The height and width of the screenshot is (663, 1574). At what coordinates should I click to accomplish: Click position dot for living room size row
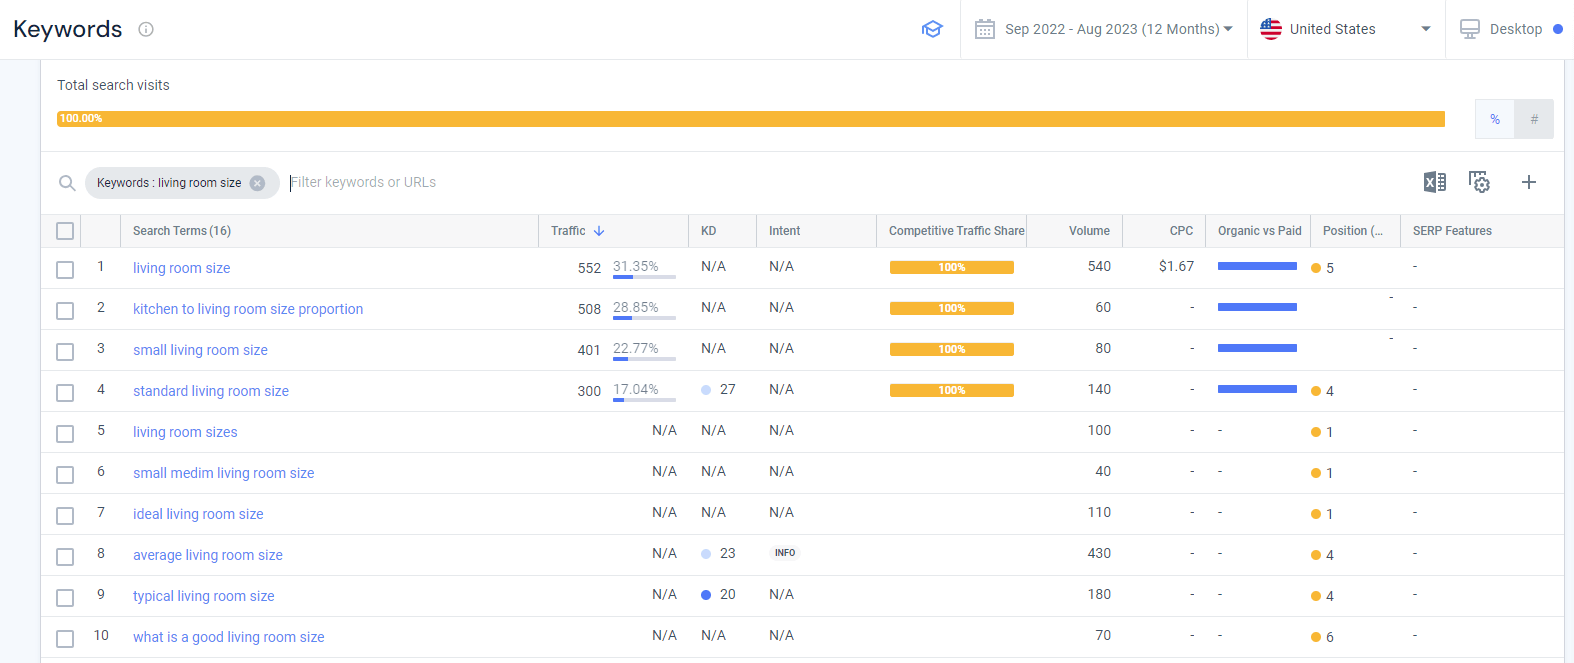point(1316,268)
